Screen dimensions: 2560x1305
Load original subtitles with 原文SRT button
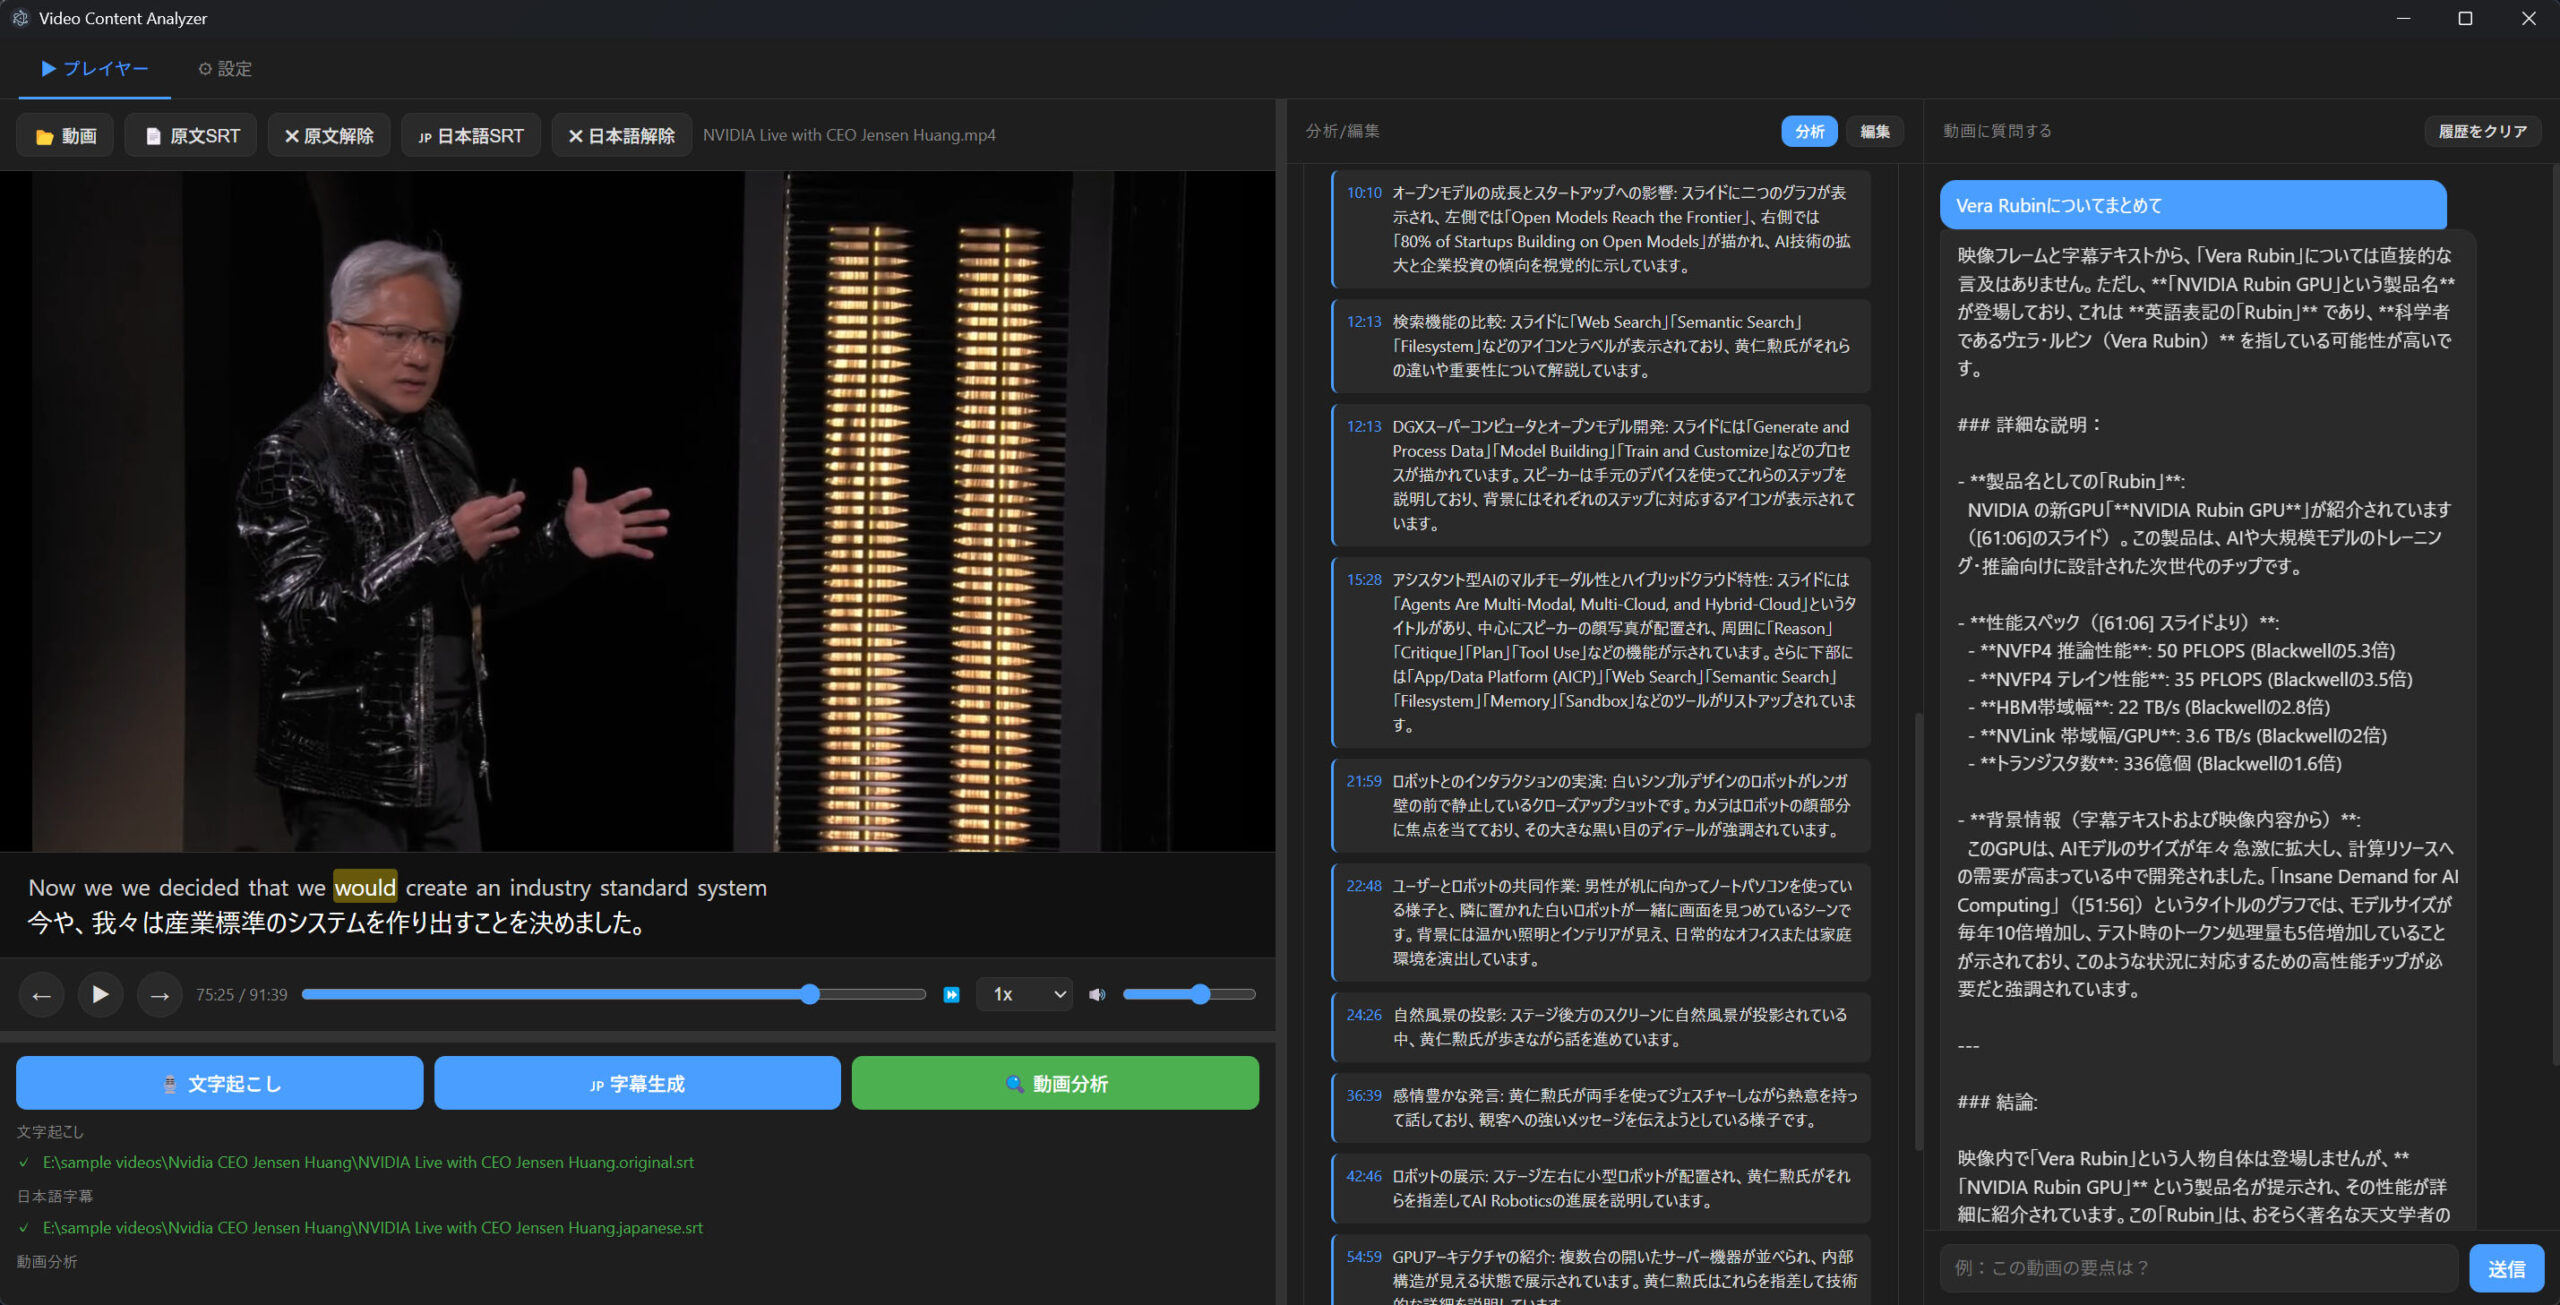tap(192, 135)
